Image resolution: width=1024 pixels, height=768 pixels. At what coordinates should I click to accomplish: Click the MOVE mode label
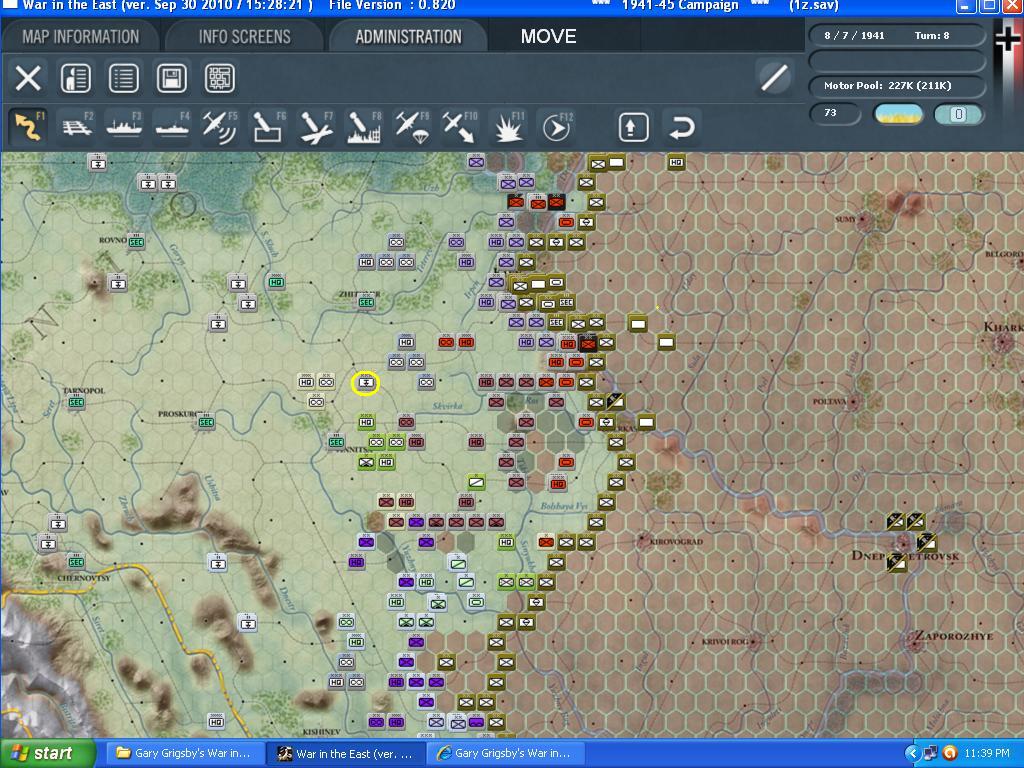(x=549, y=37)
